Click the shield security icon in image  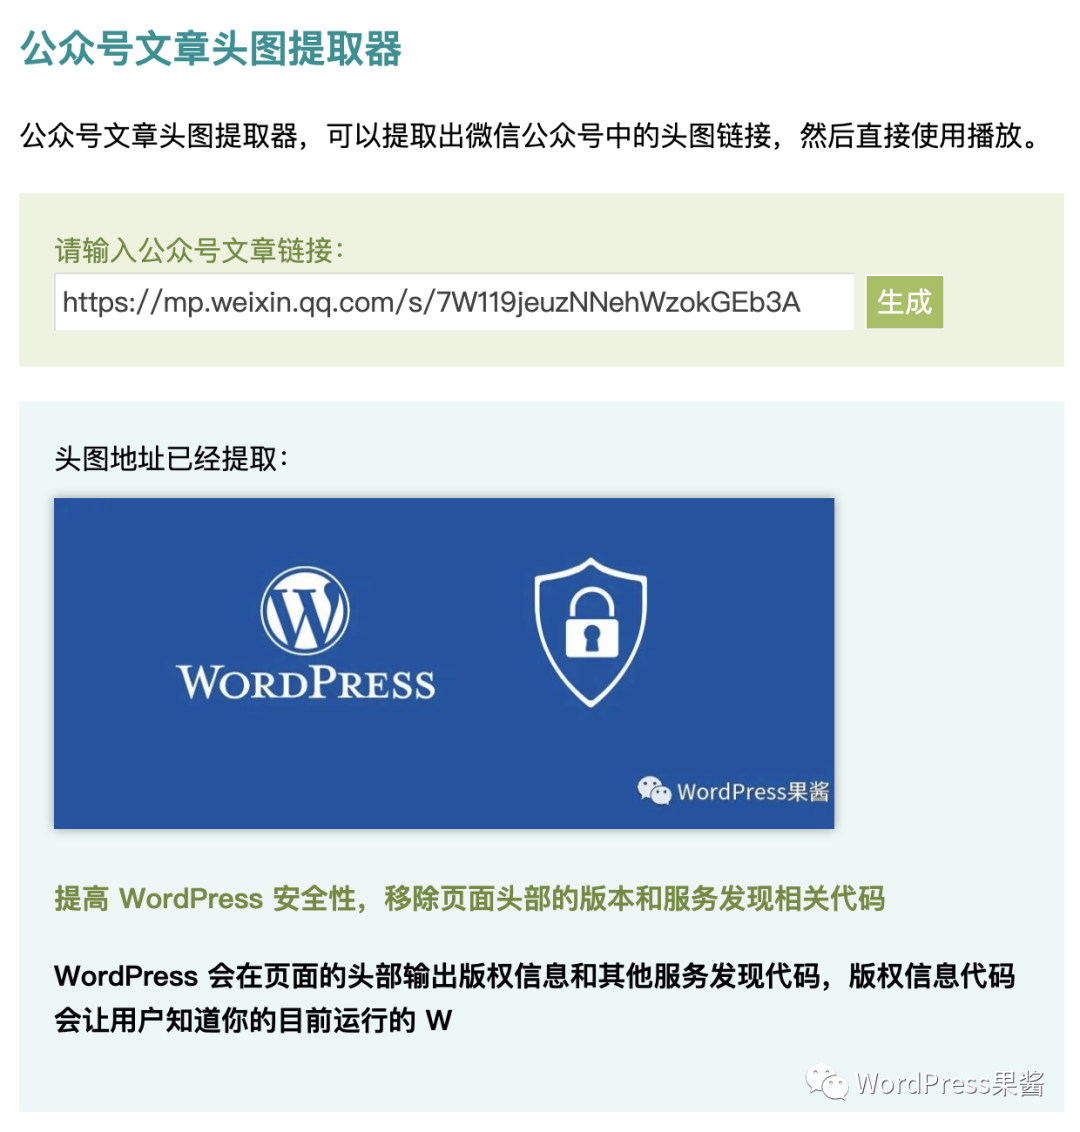tap(591, 632)
